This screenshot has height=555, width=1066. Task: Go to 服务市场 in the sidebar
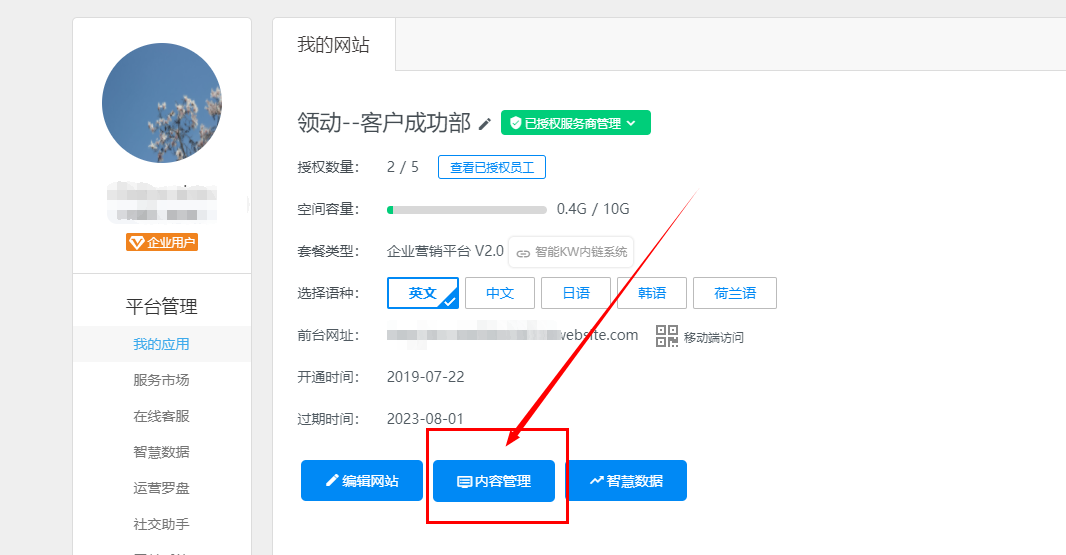(x=161, y=380)
